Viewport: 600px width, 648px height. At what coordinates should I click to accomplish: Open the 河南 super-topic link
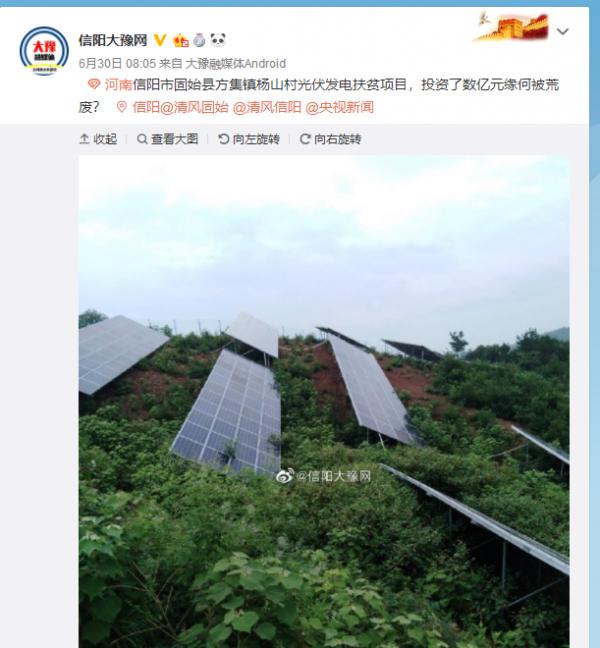coord(118,84)
